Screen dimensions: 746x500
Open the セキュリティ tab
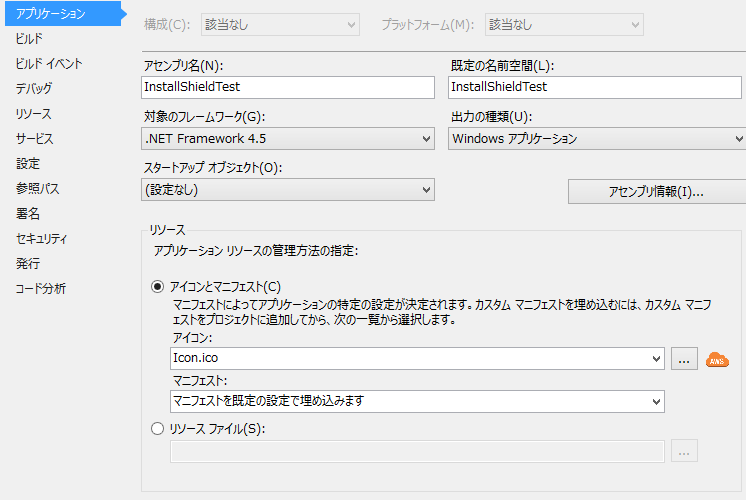pyautogui.click(x=41, y=238)
